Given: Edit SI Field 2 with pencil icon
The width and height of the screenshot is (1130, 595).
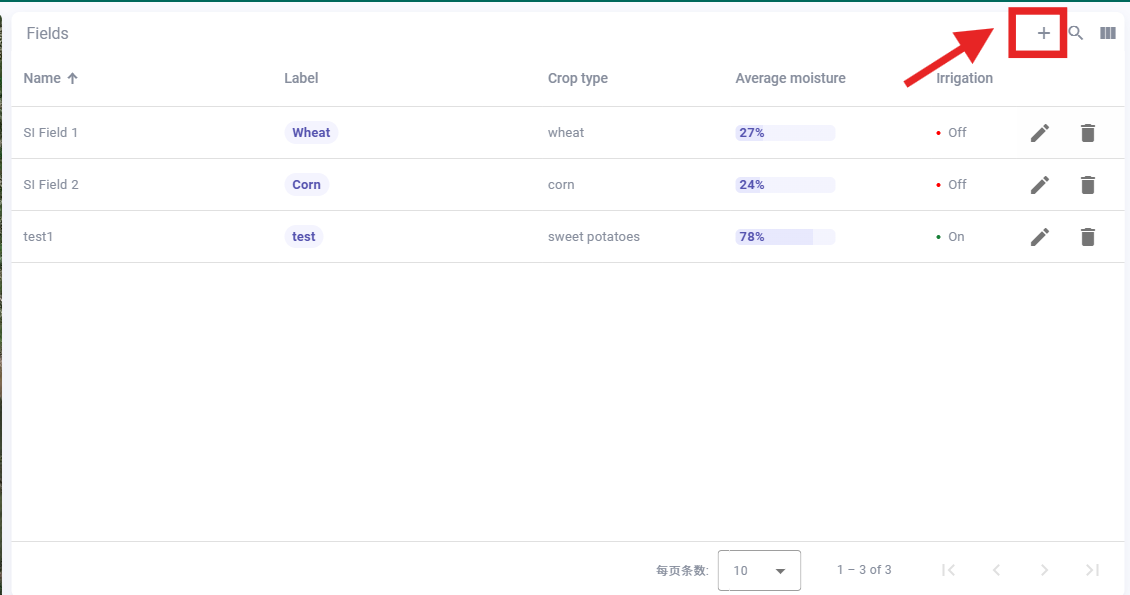Looking at the screenshot, I should pos(1040,185).
